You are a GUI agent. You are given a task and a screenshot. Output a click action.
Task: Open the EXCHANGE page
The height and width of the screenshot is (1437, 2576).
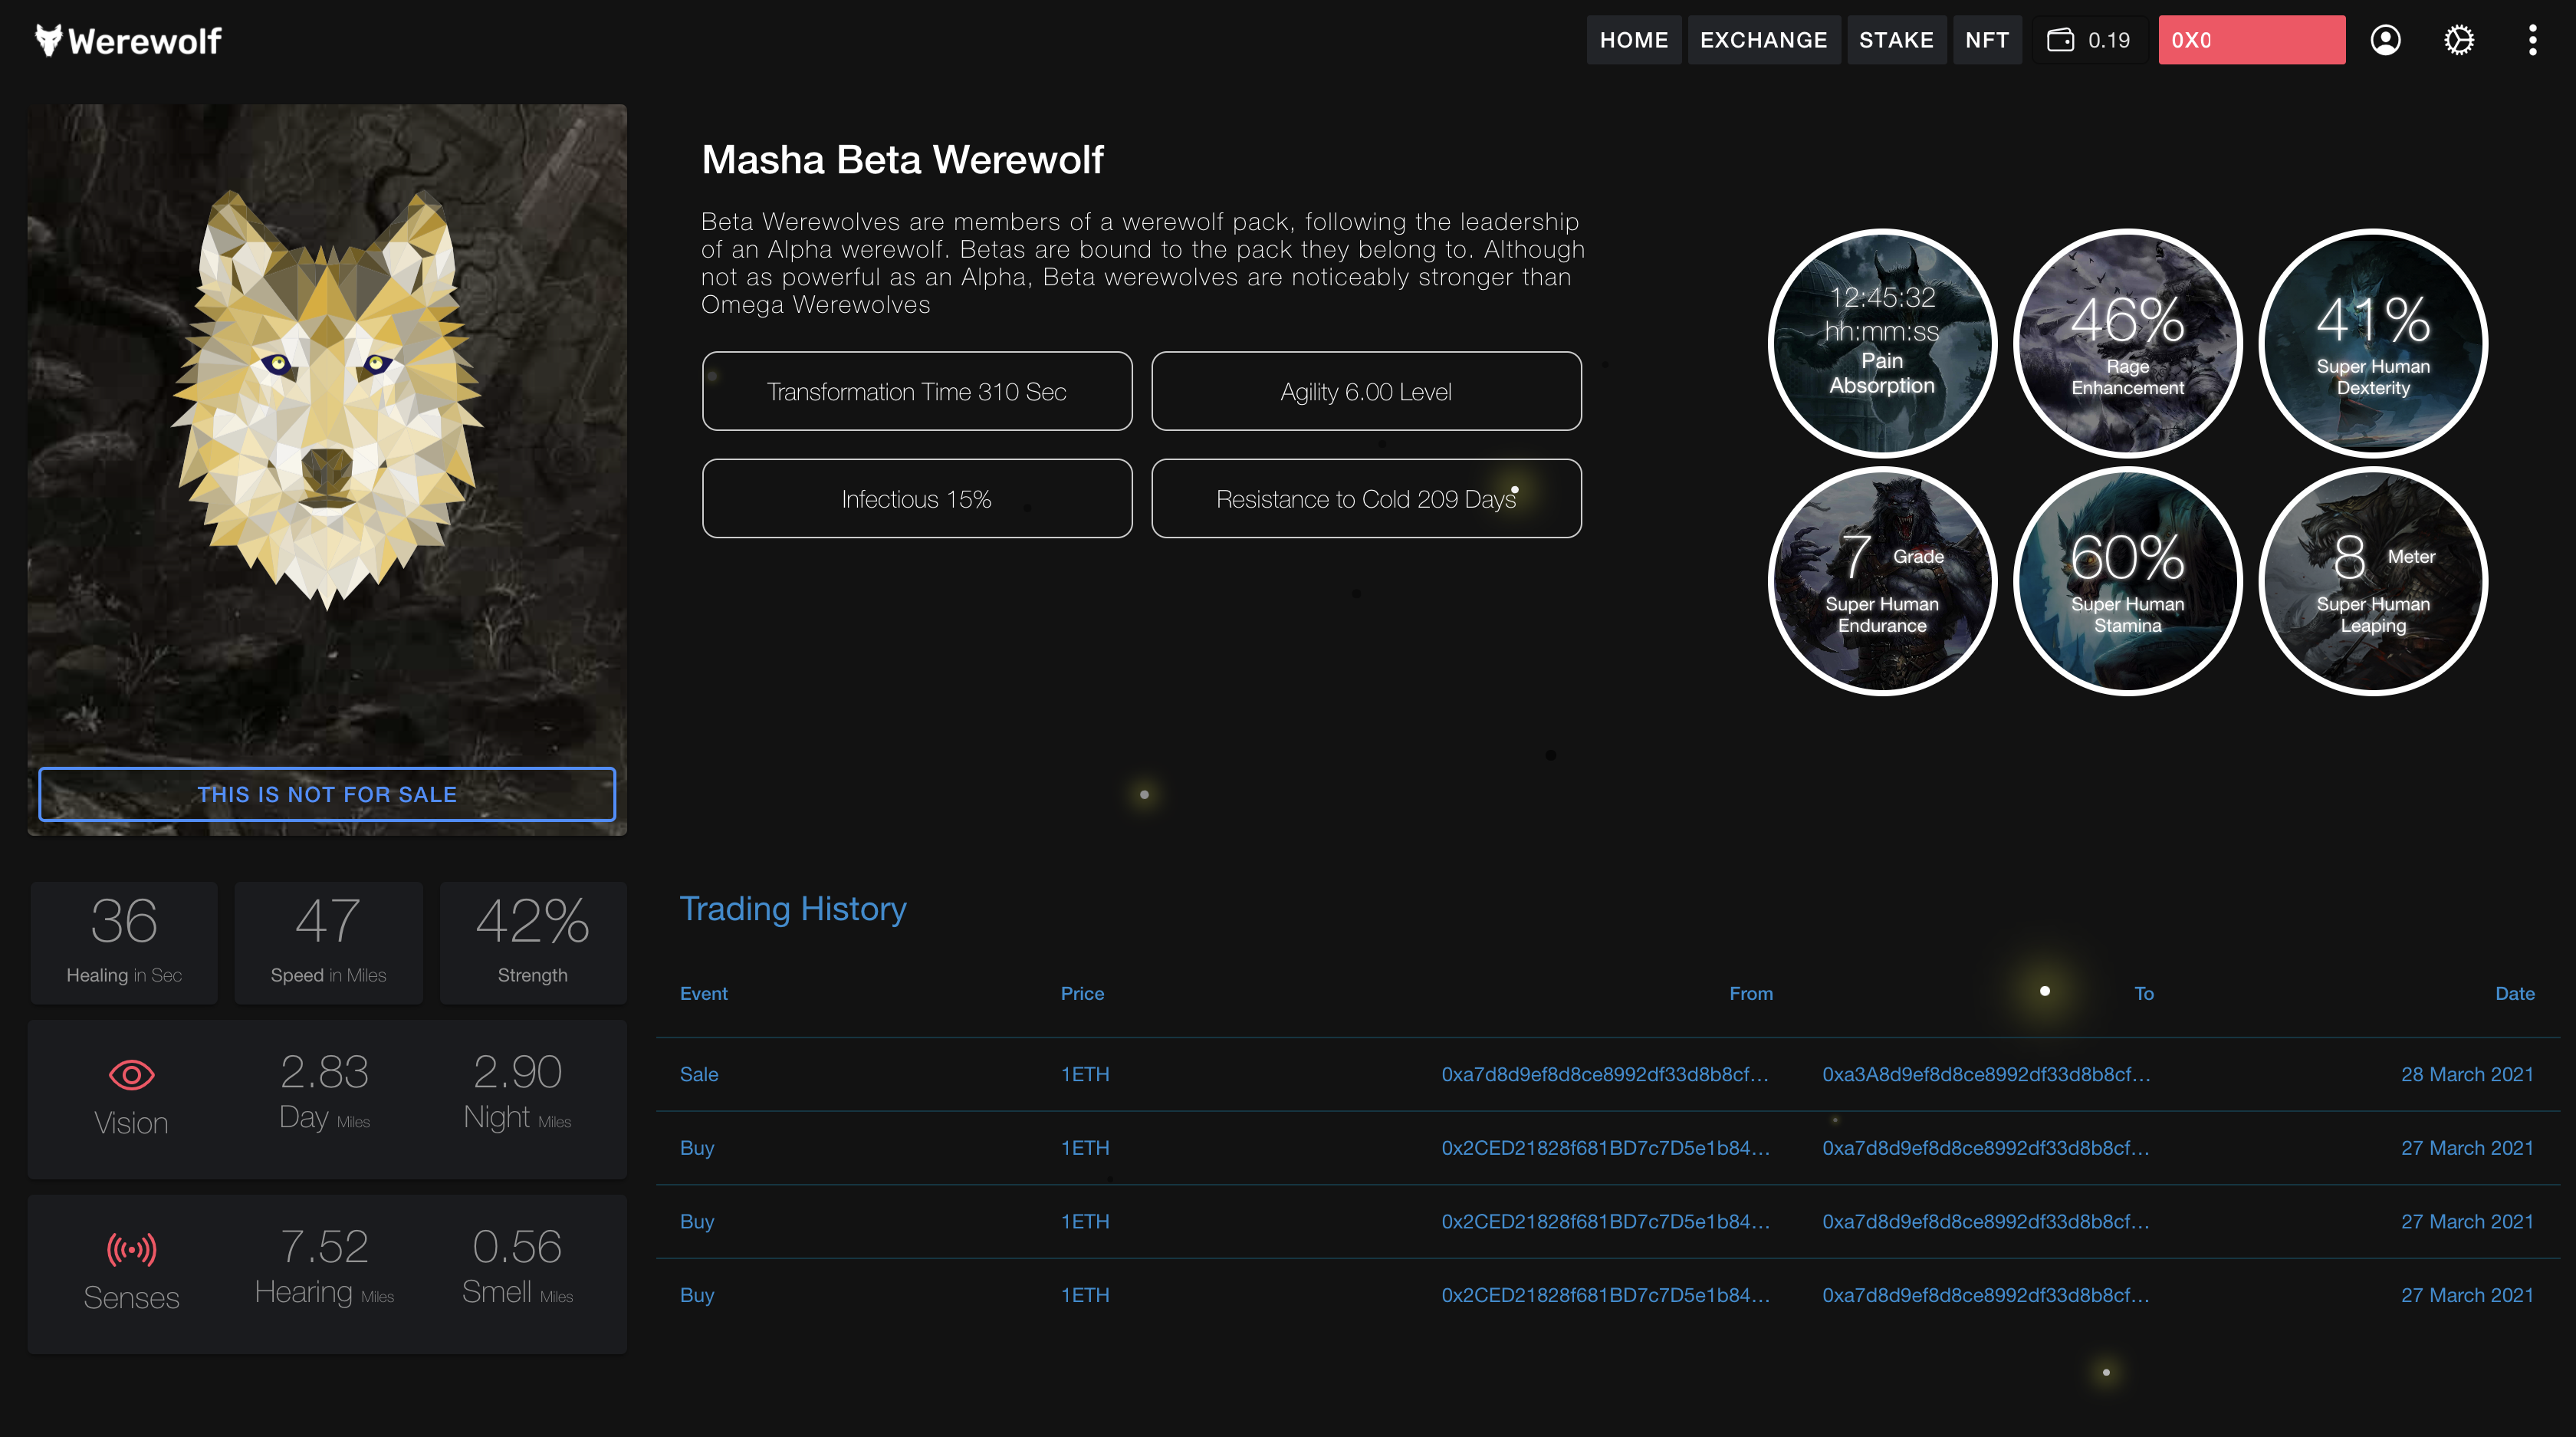coord(1764,40)
